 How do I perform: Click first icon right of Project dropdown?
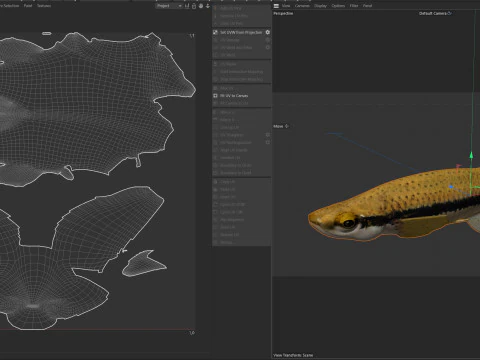[x=187, y=6]
